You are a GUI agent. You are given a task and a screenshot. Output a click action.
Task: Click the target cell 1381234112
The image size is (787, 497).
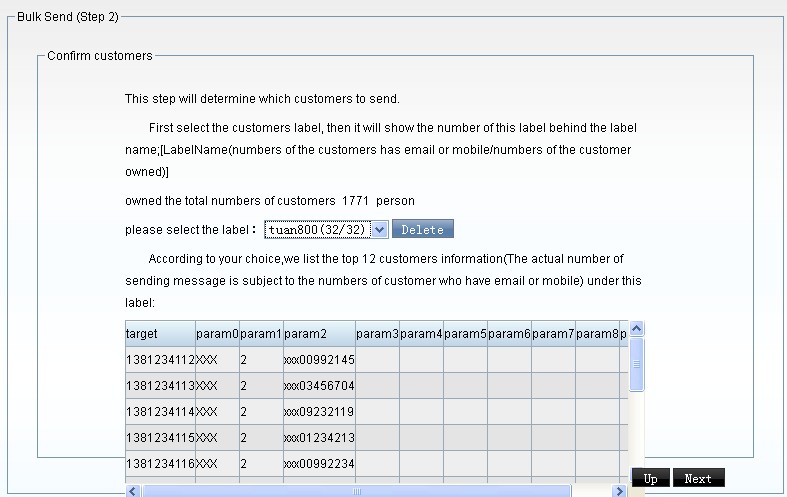pyautogui.click(x=160, y=359)
